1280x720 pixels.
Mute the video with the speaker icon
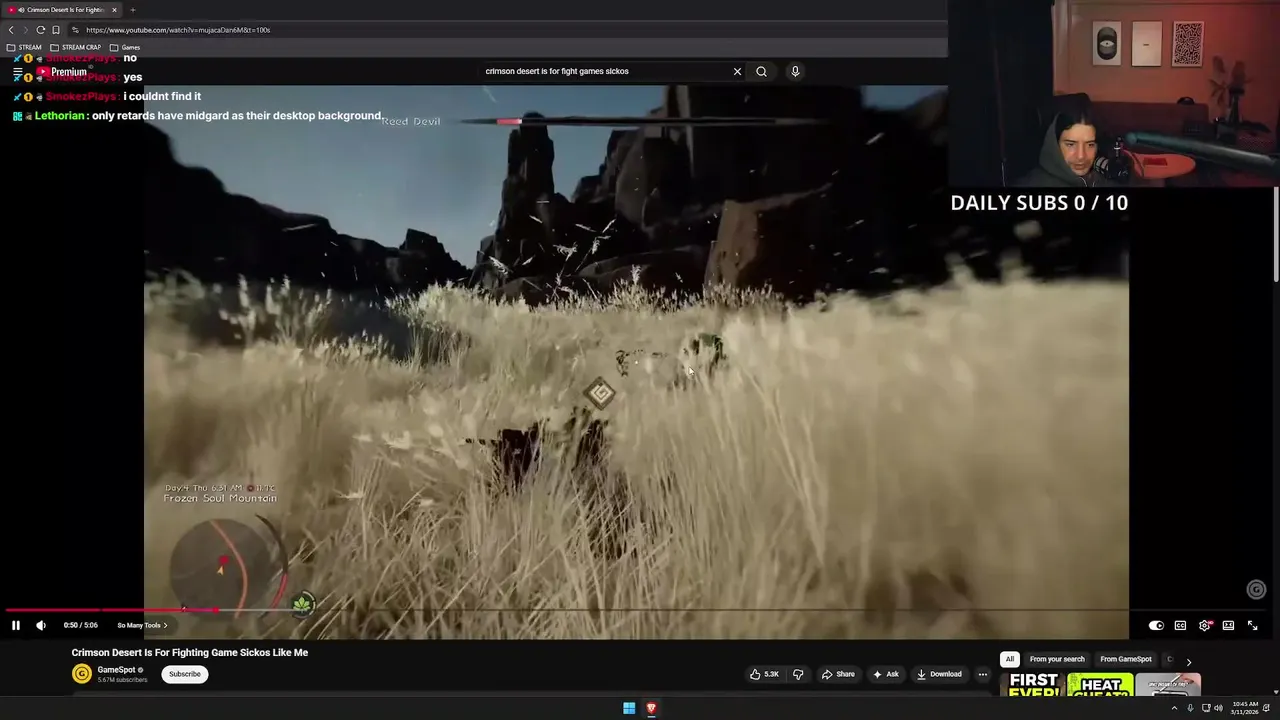tap(41, 625)
